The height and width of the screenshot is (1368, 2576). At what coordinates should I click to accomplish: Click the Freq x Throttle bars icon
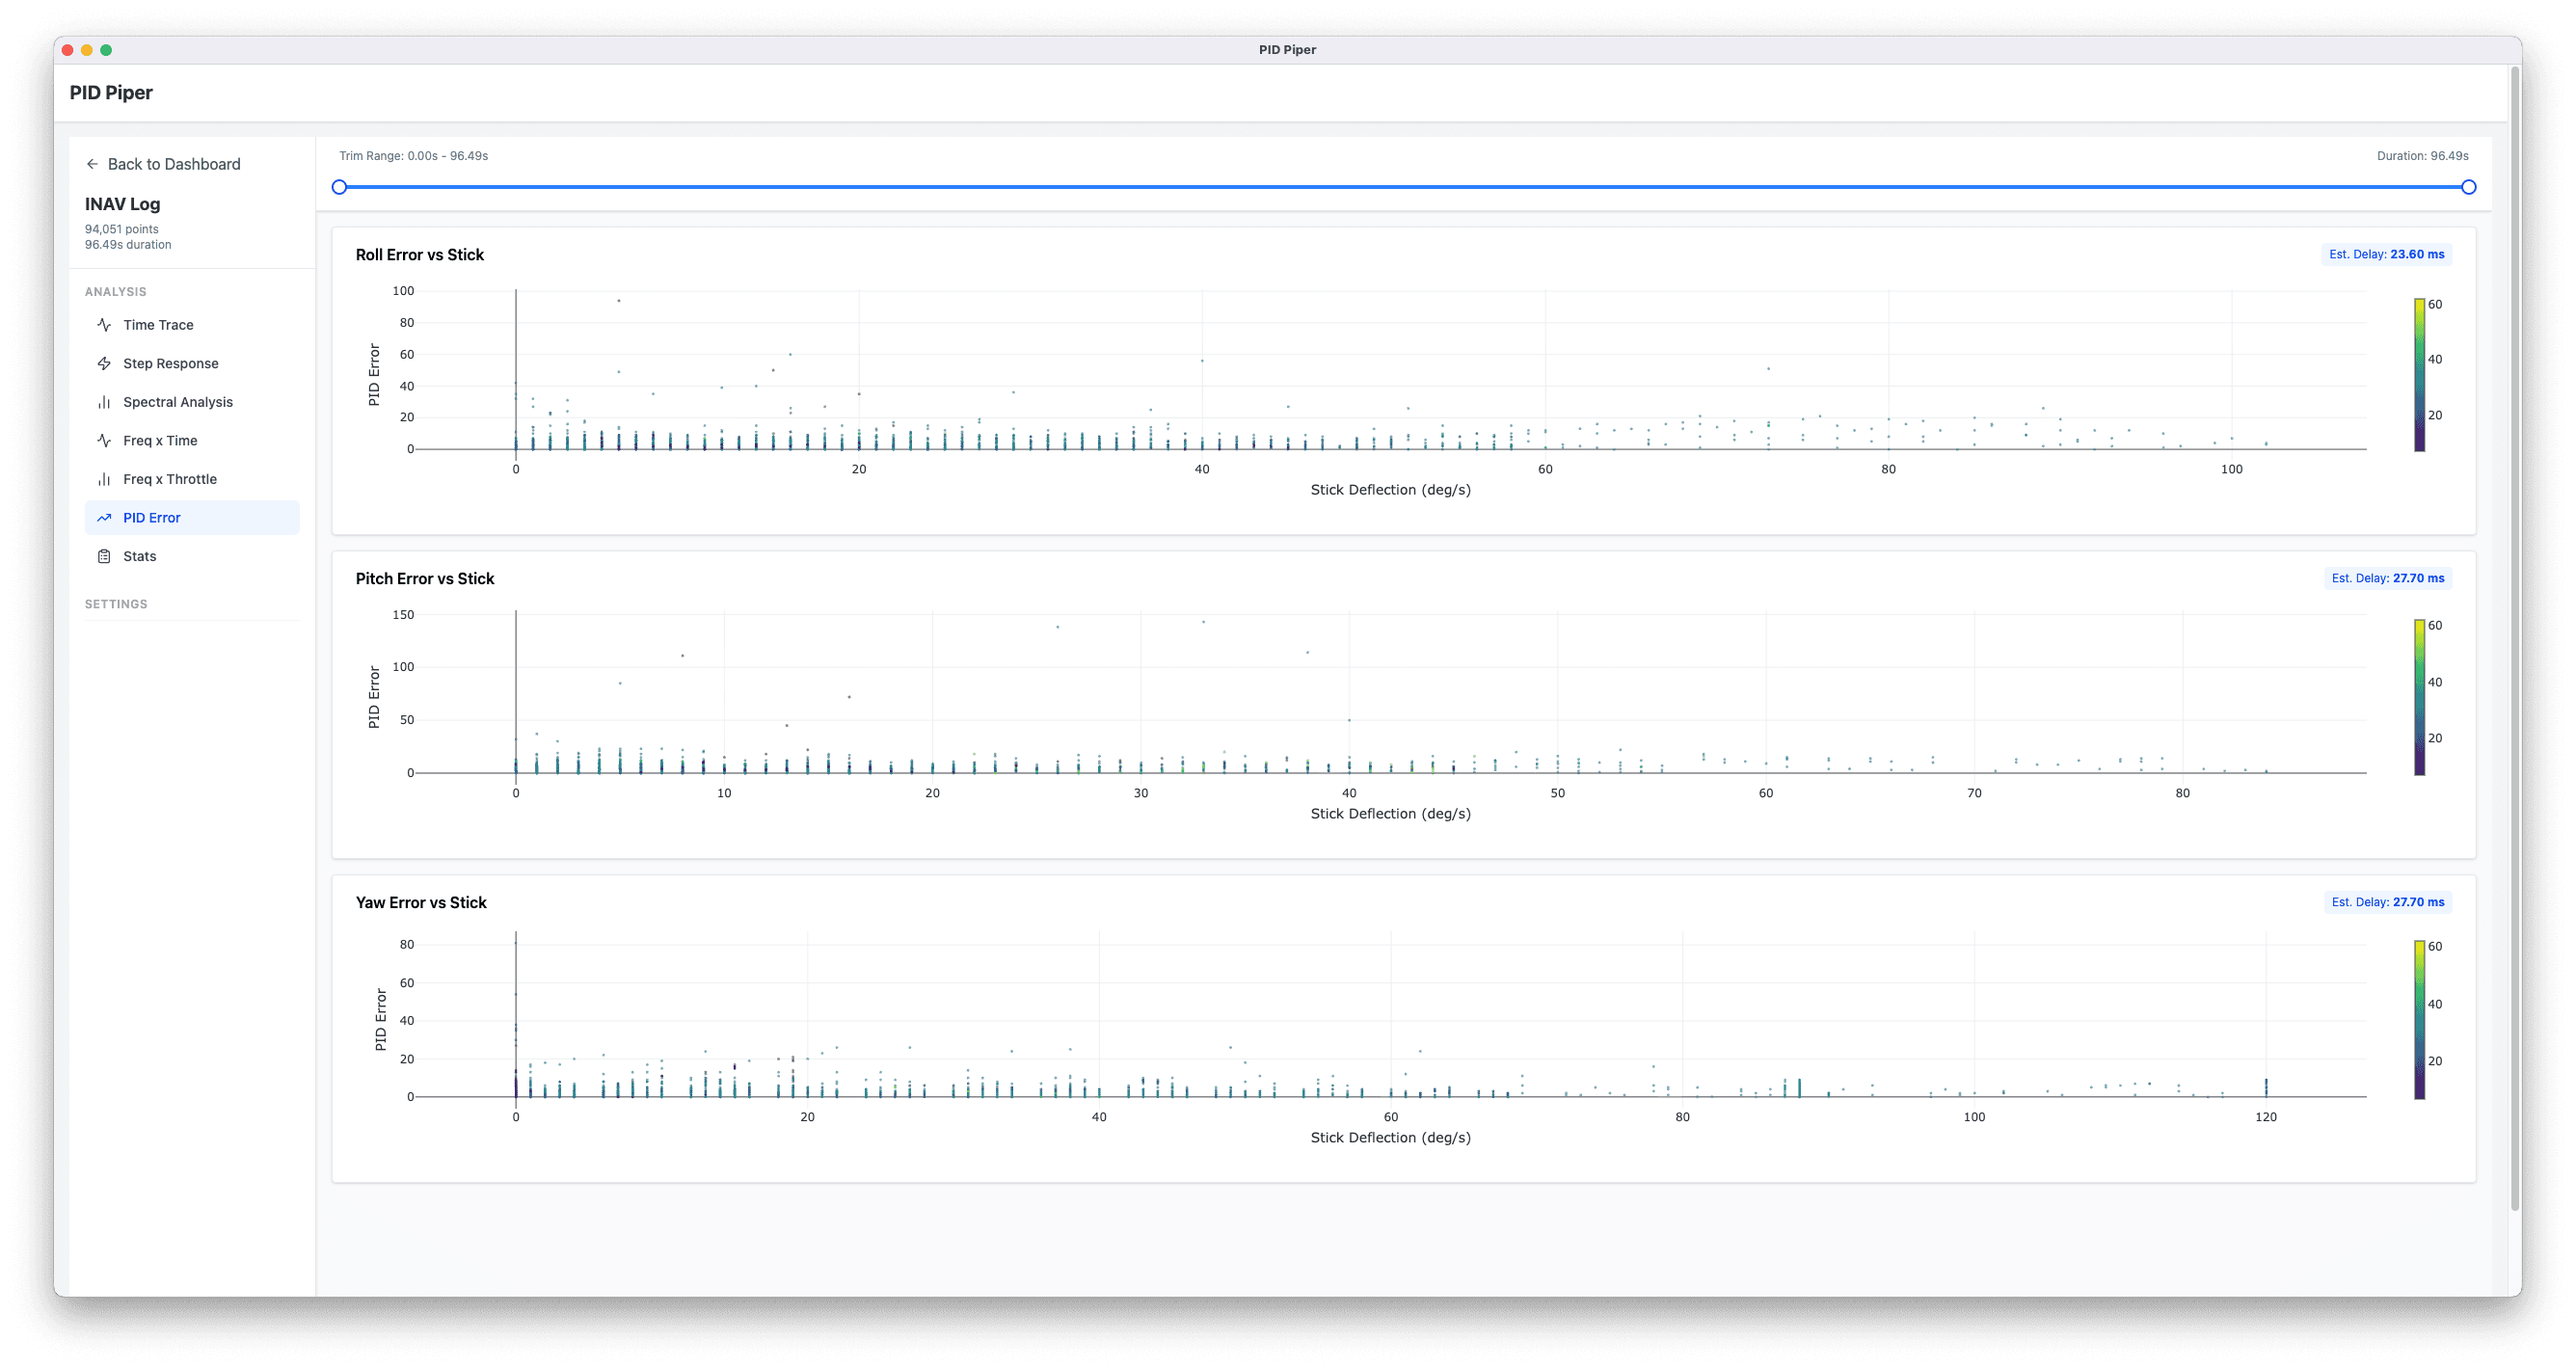[104, 479]
